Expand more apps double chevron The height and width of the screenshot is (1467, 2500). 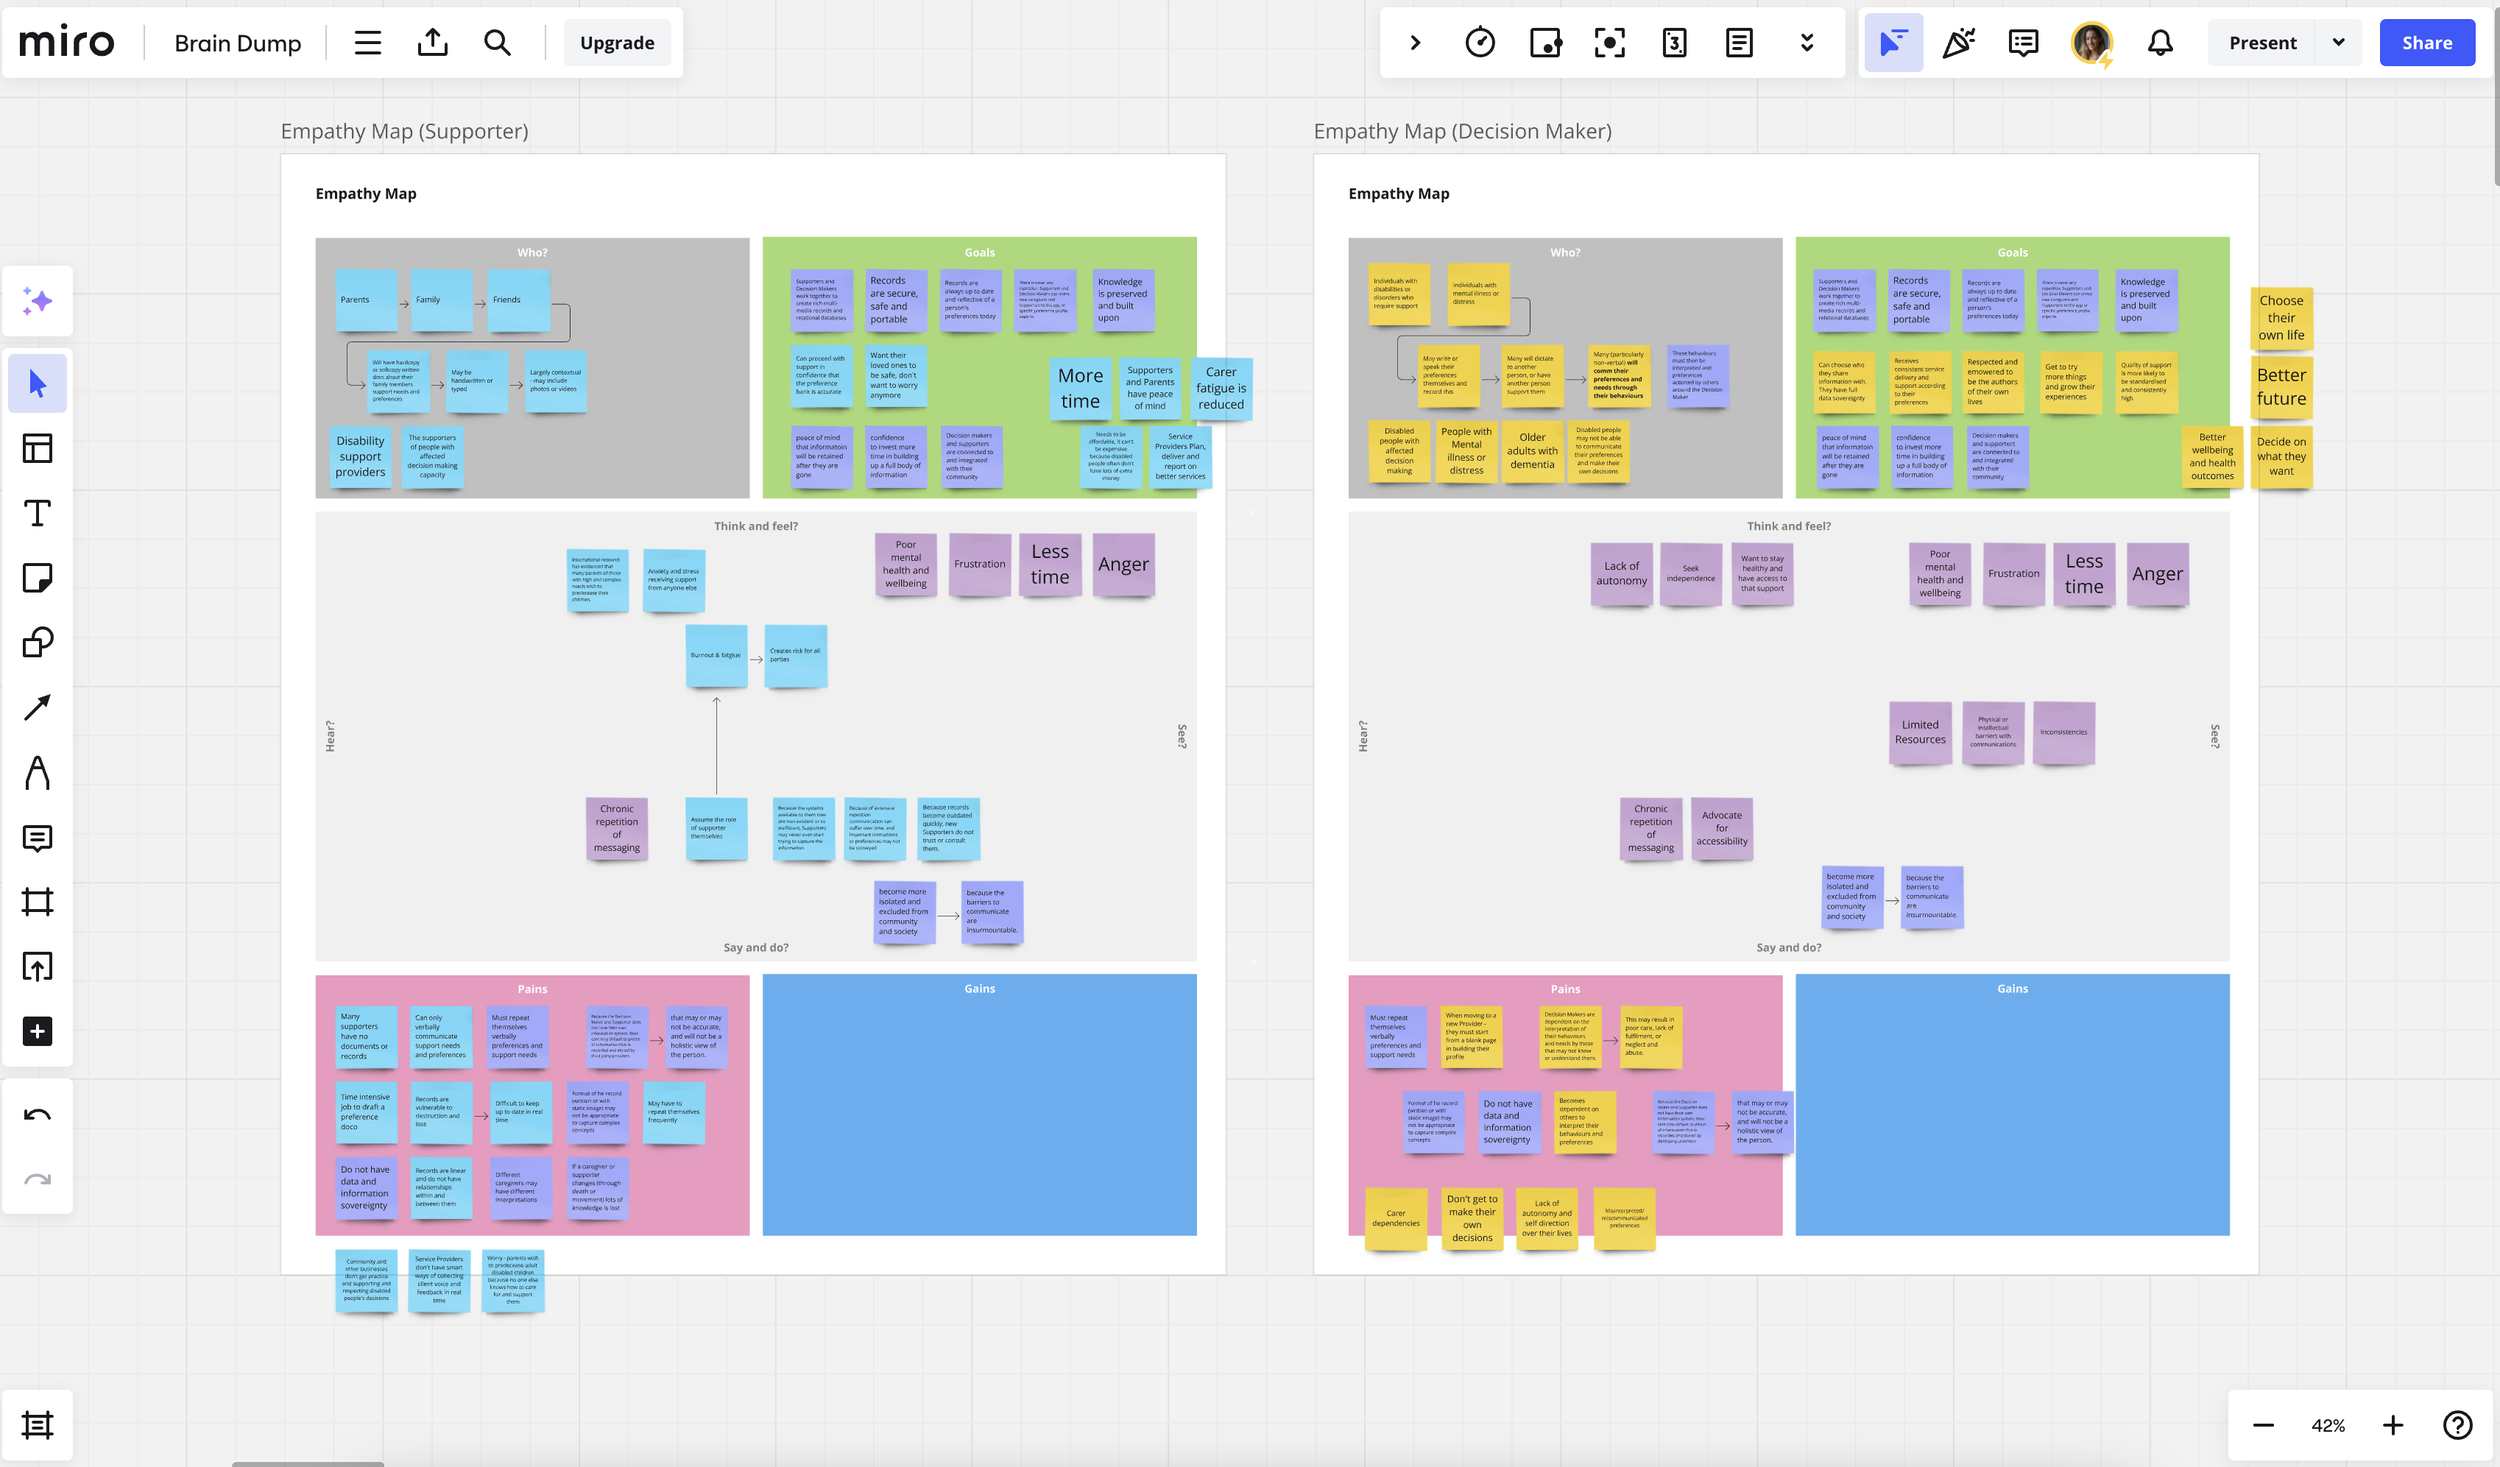click(x=1807, y=43)
